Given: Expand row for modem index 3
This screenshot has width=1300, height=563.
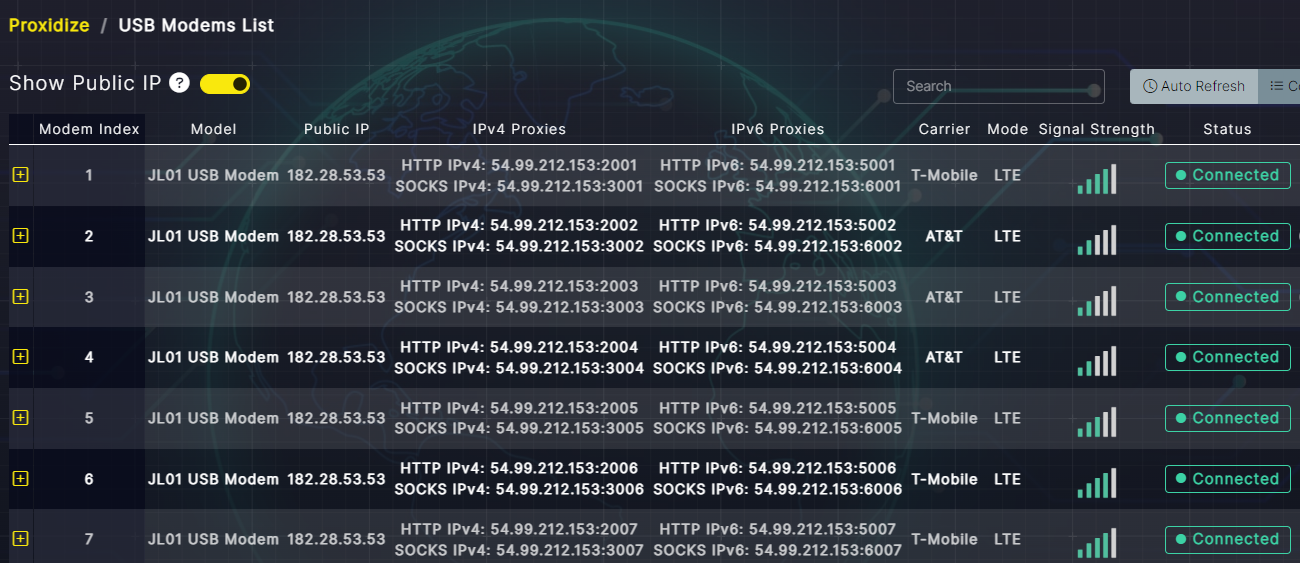Looking at the screenshot, I should (20, 297).
